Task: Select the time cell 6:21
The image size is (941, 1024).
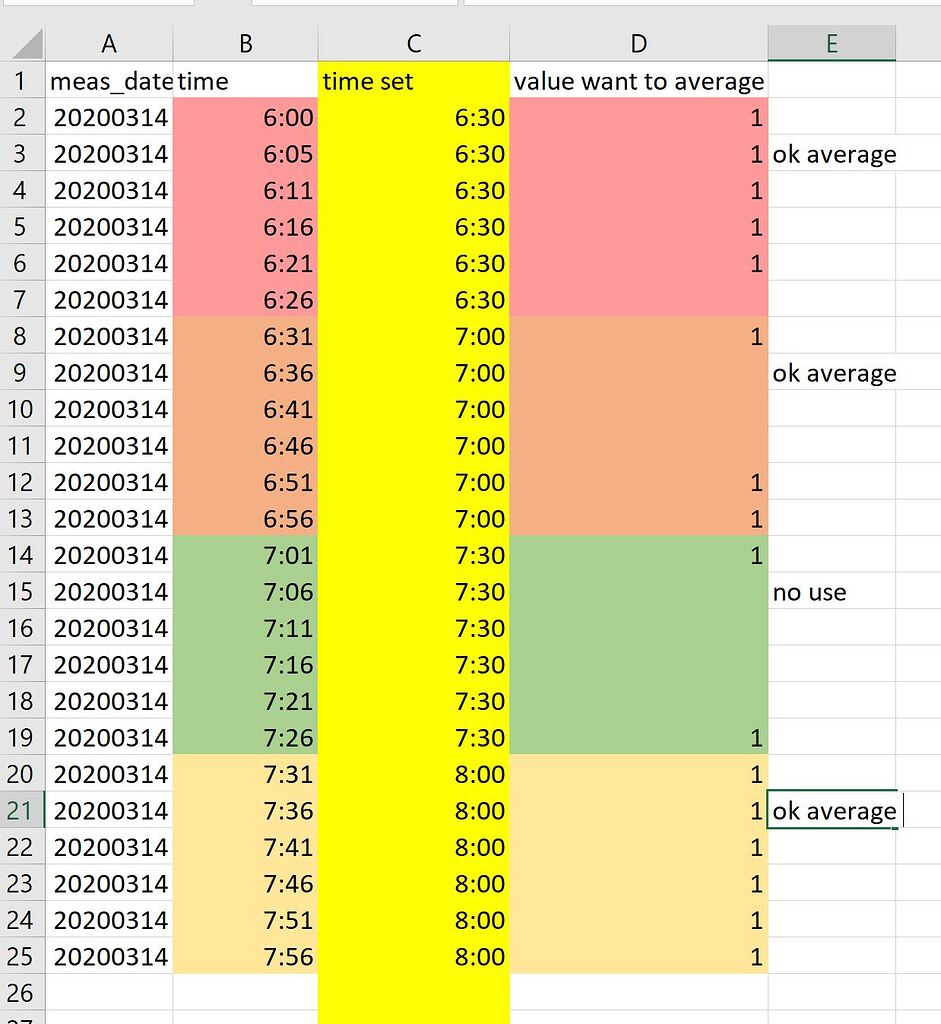Action: 246,263
